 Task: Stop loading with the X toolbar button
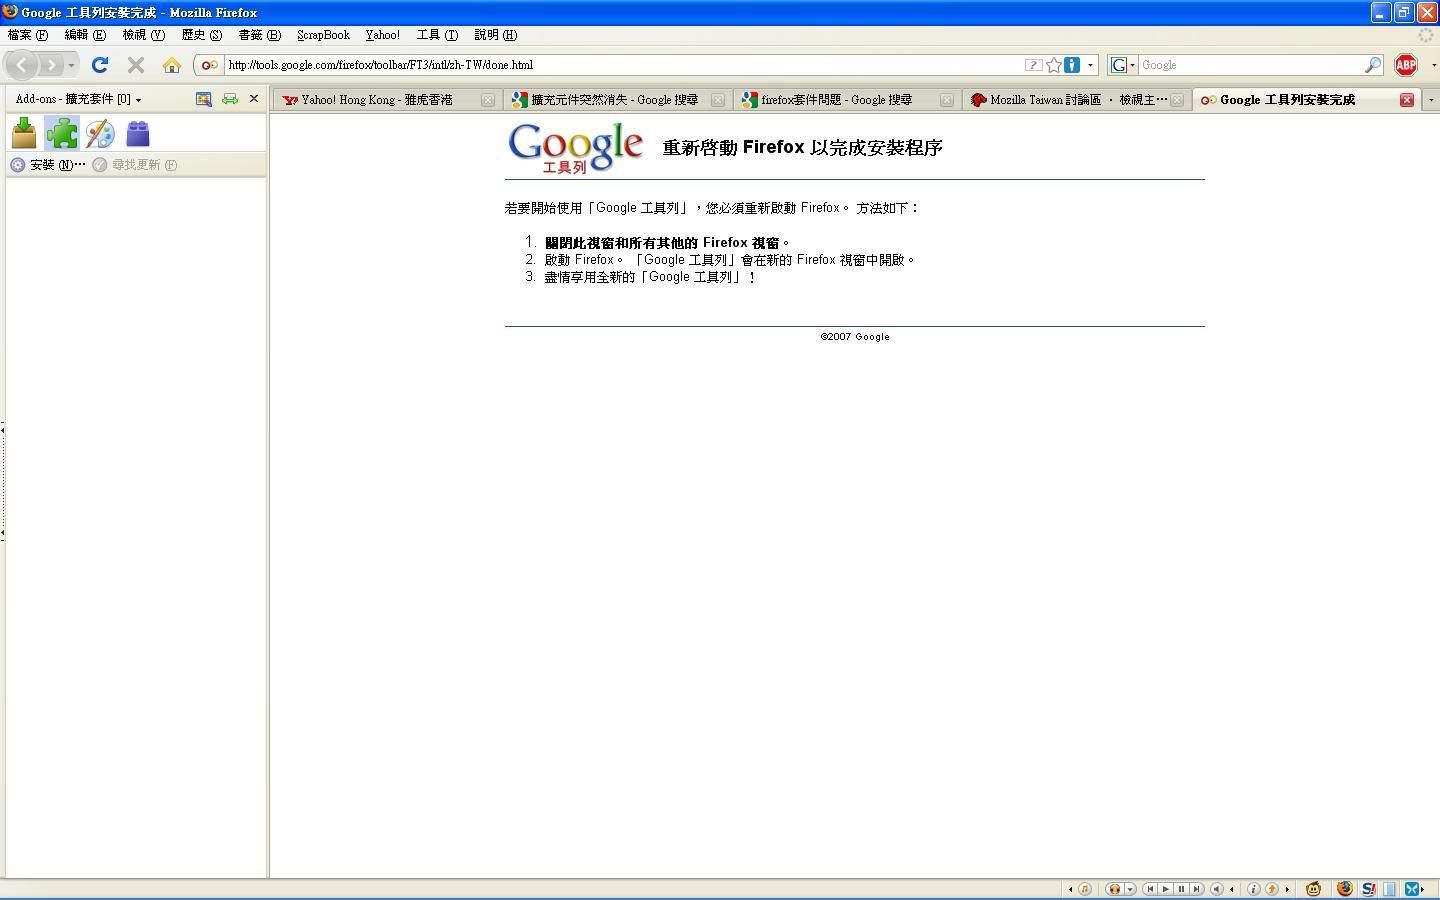[136, 65]
